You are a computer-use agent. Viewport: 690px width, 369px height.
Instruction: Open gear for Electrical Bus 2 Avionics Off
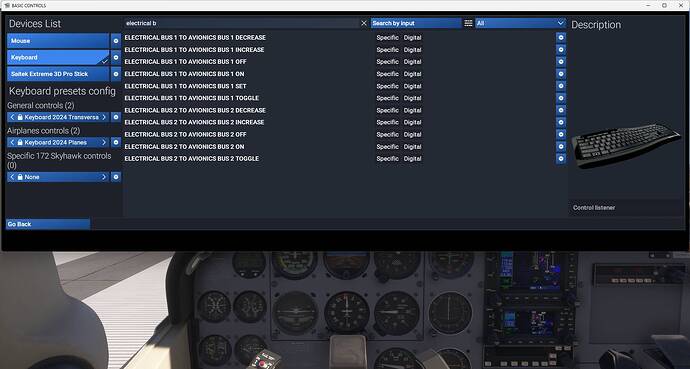coord(561,135)
